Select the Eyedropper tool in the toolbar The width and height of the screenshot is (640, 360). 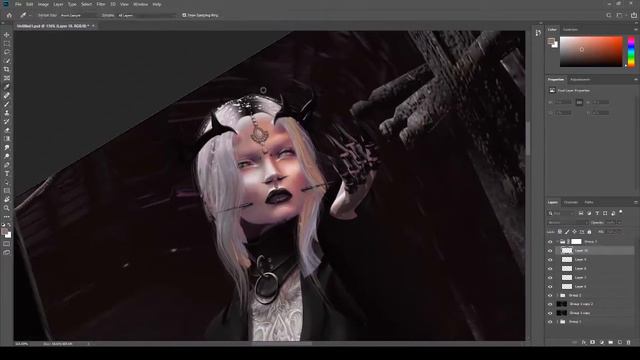click(7, 87)
